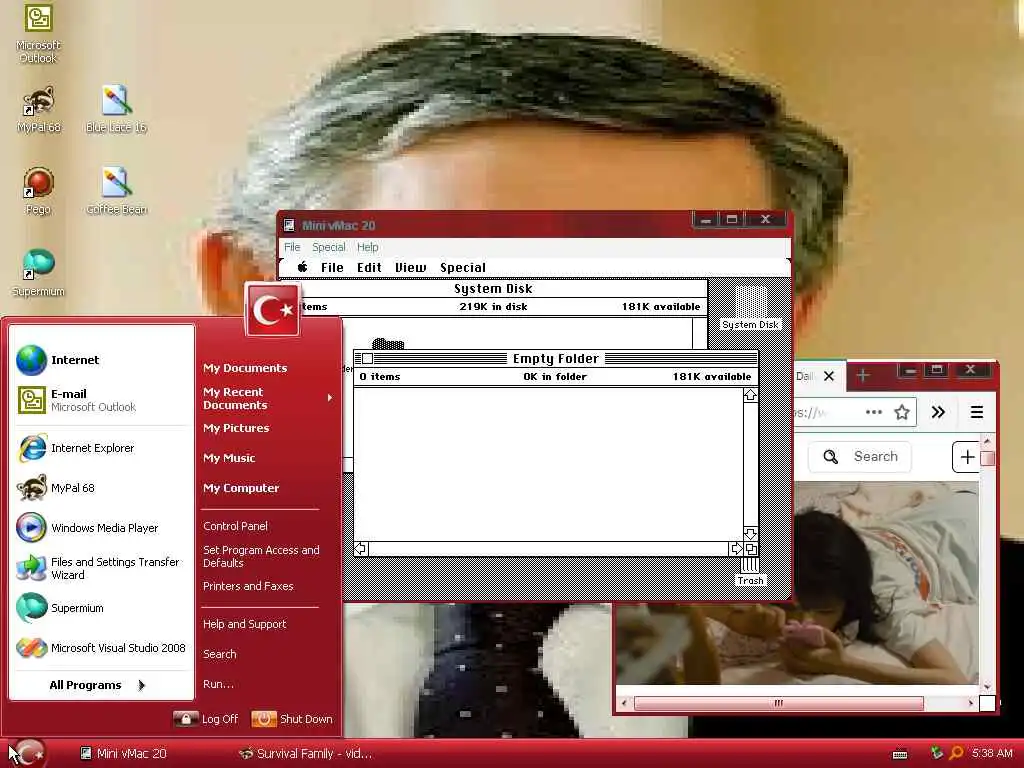Click plus button beside browser Search box
Screen dimensions: 1024x768
[x=967, y=457]
